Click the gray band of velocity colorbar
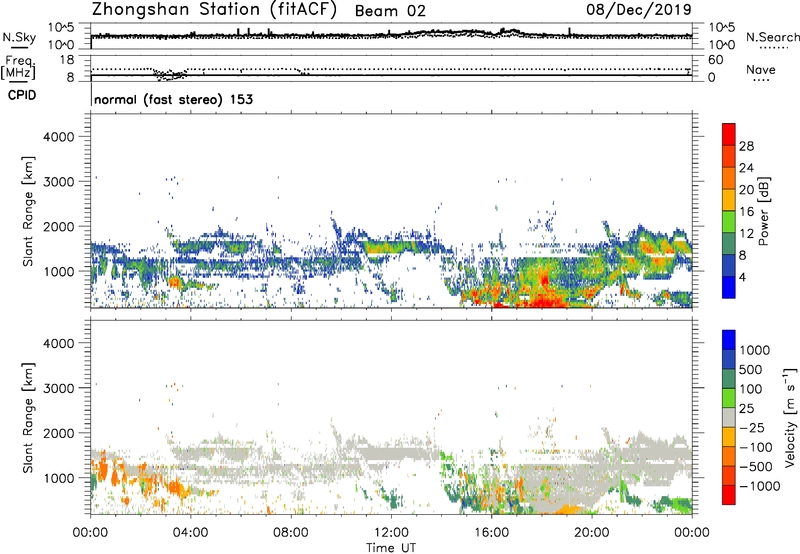800x554 pixels. tap(729, 417)
